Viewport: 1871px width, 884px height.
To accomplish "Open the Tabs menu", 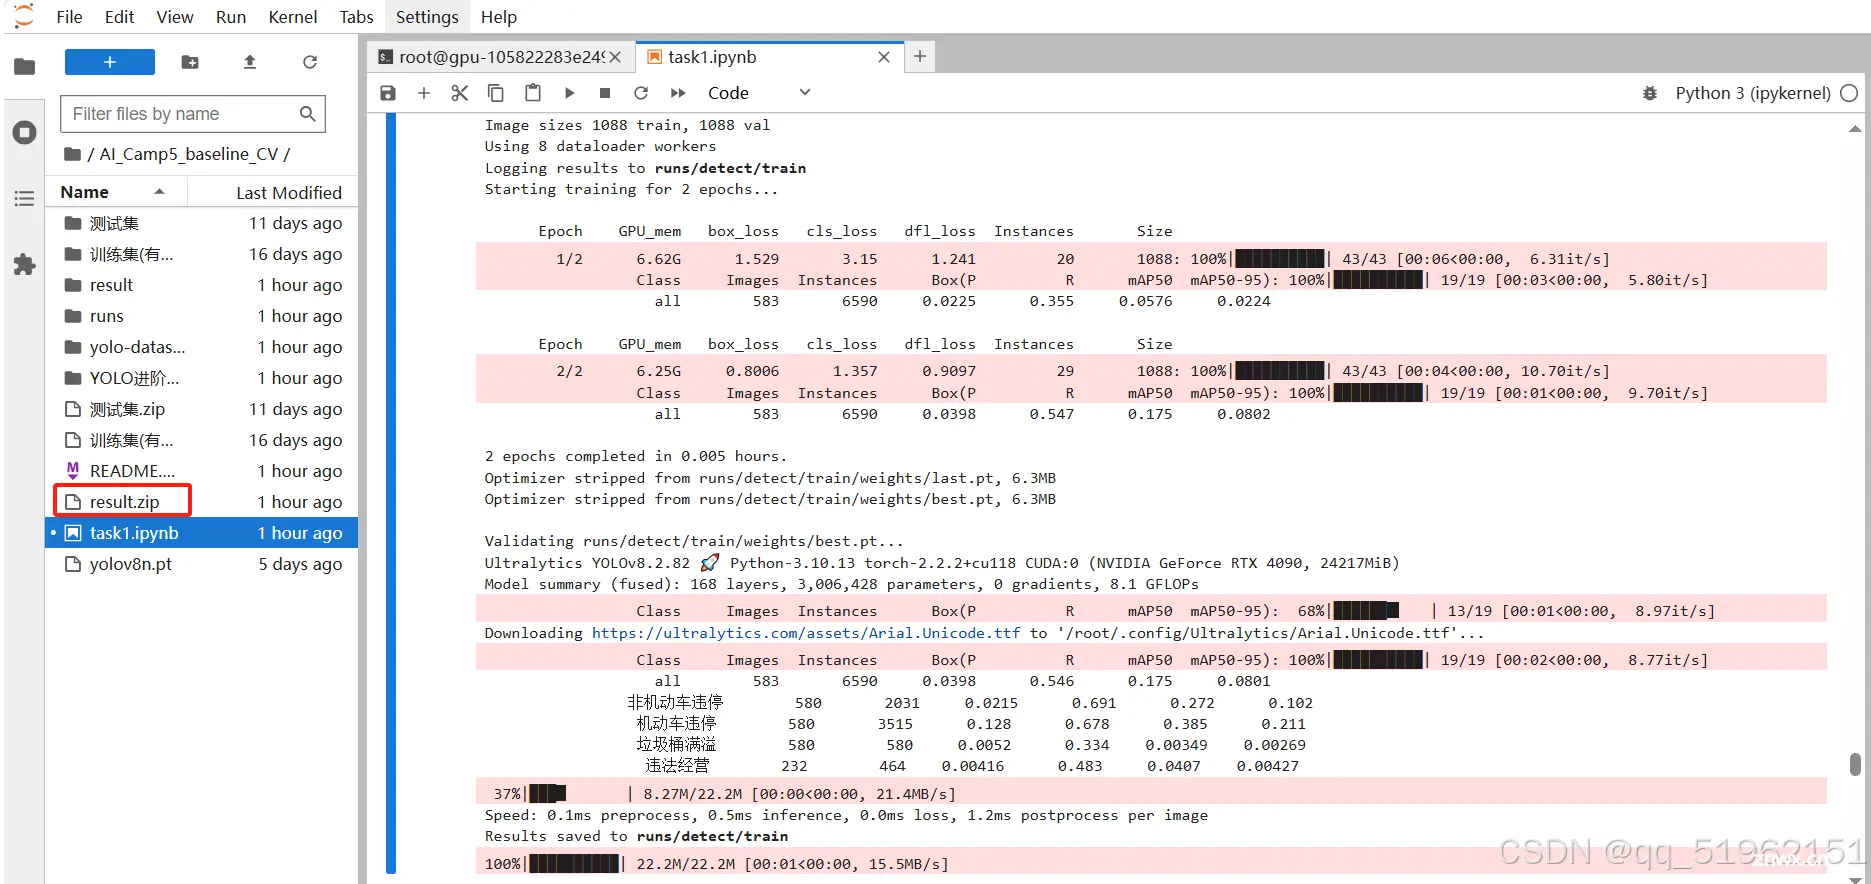I will pyautogui.click(x=356, y=17).
